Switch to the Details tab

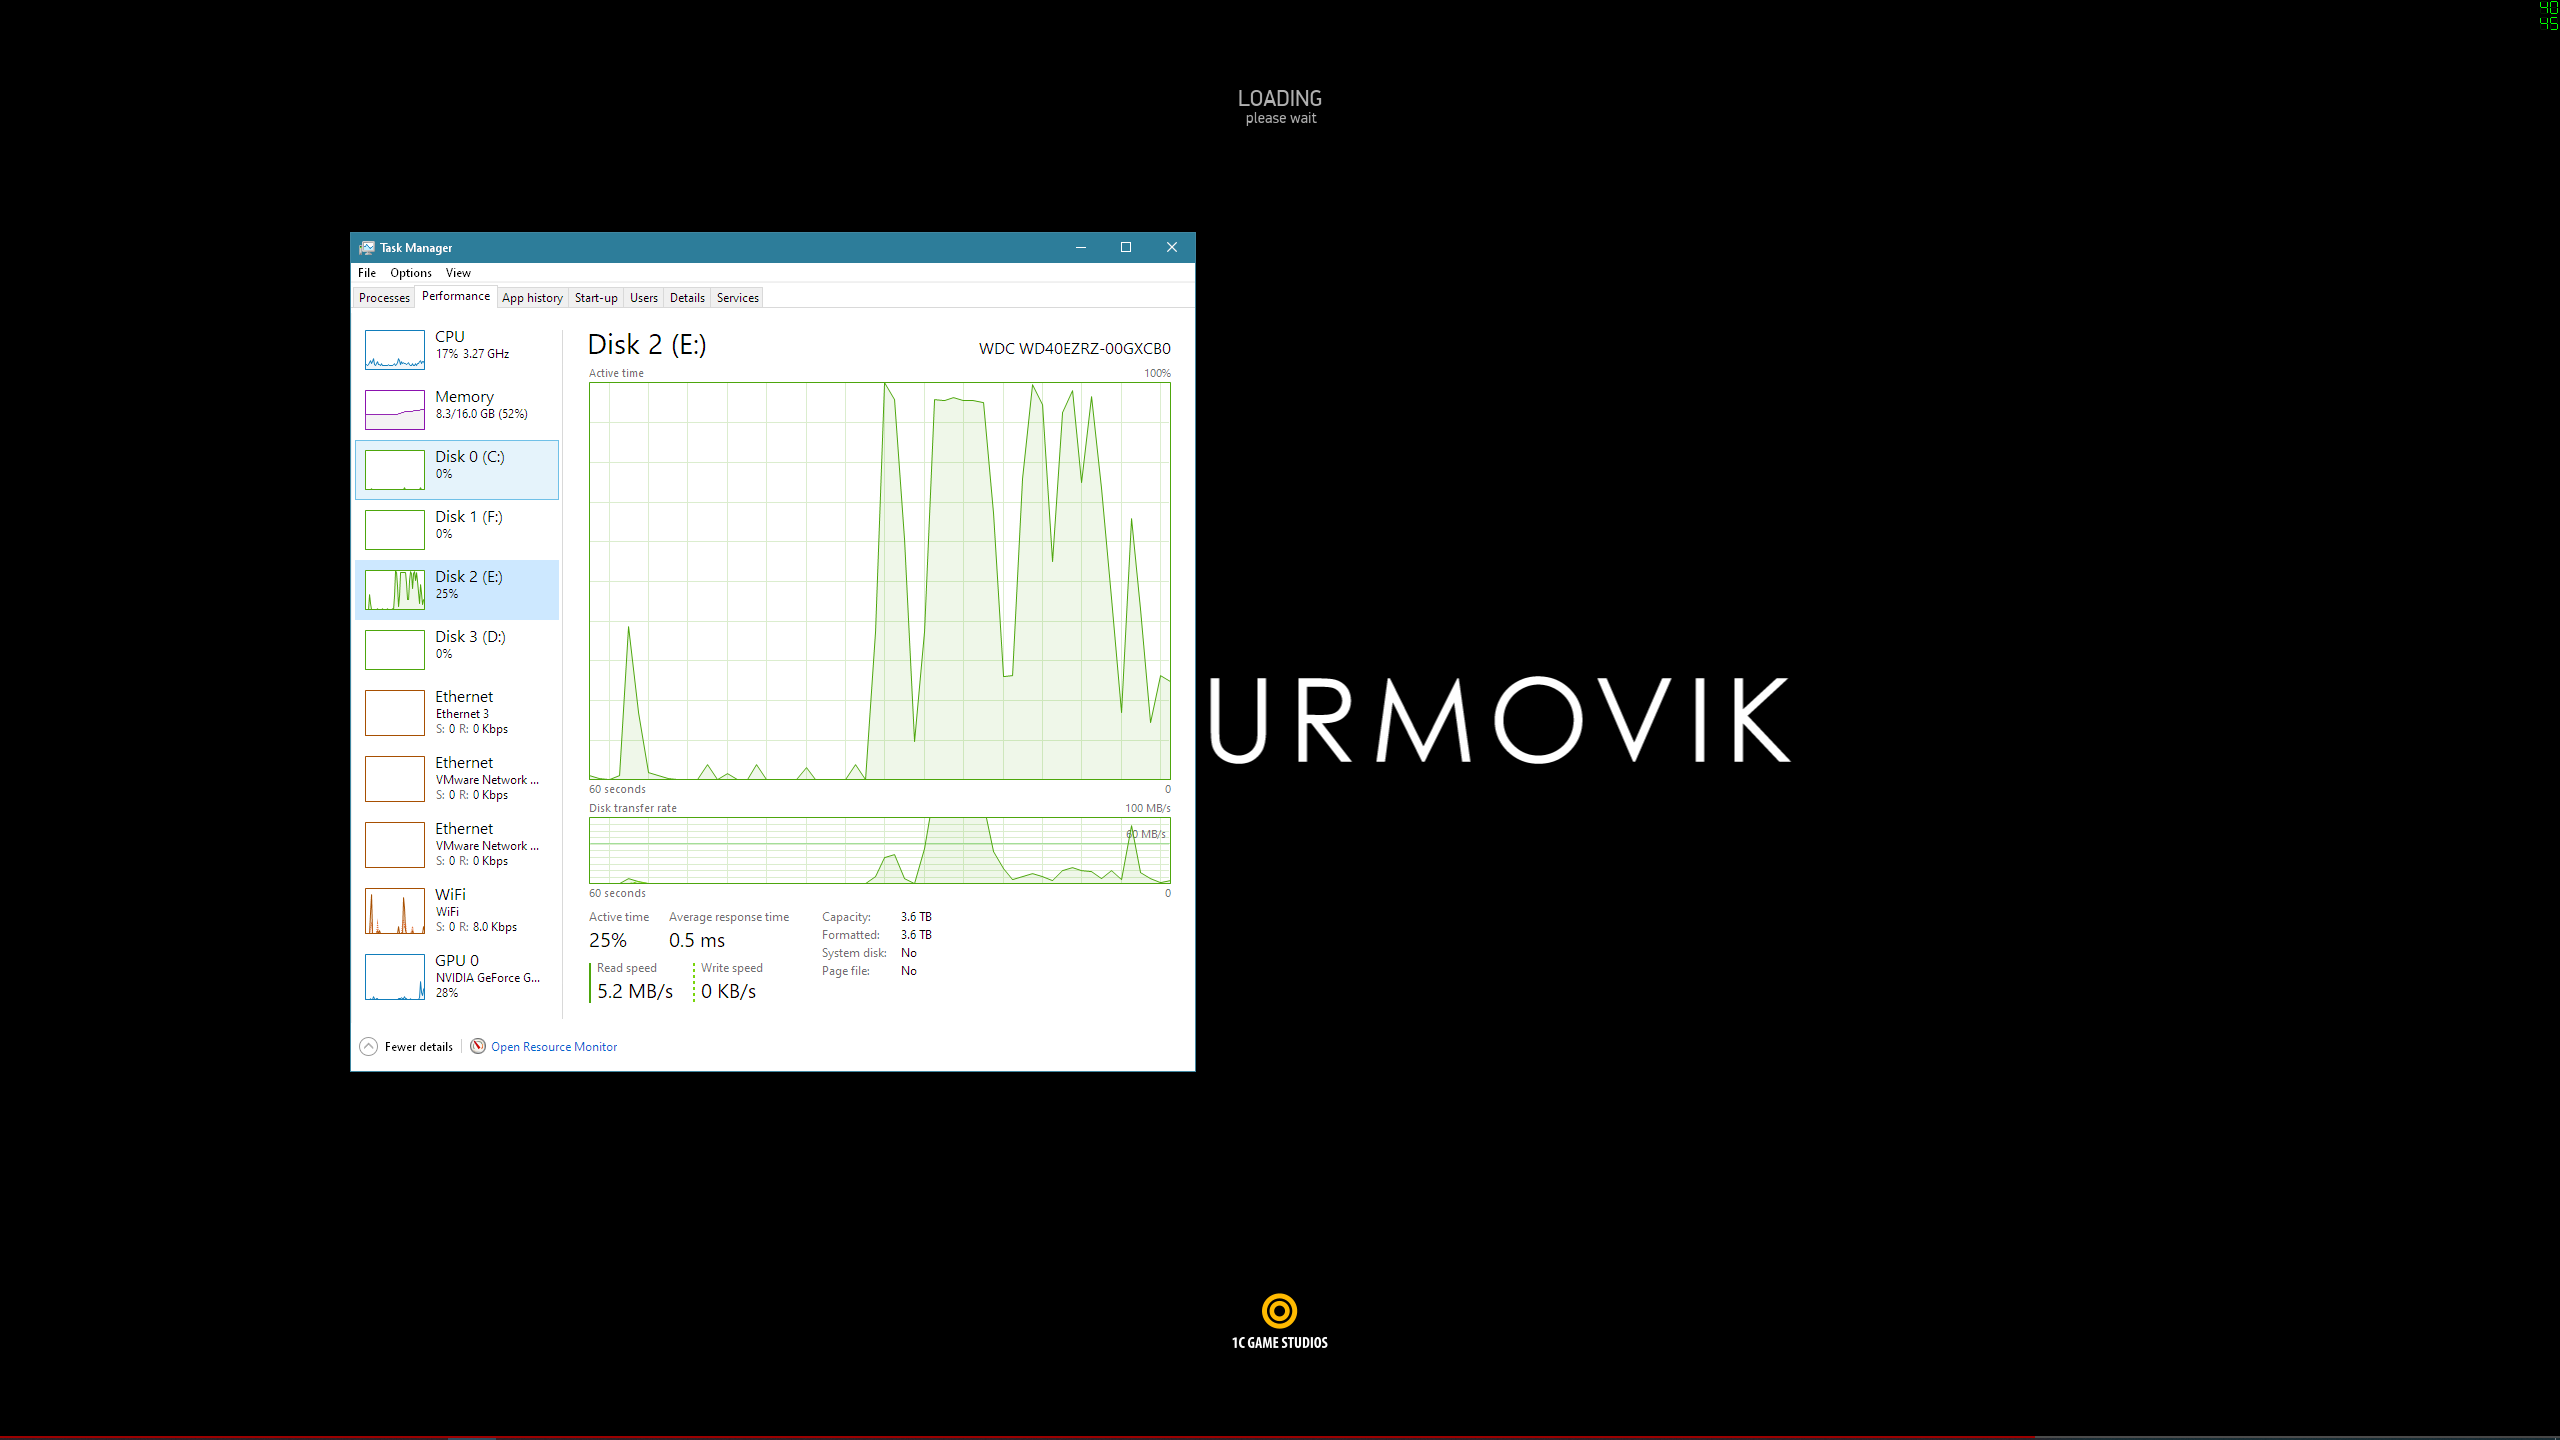tap(687, 298)
